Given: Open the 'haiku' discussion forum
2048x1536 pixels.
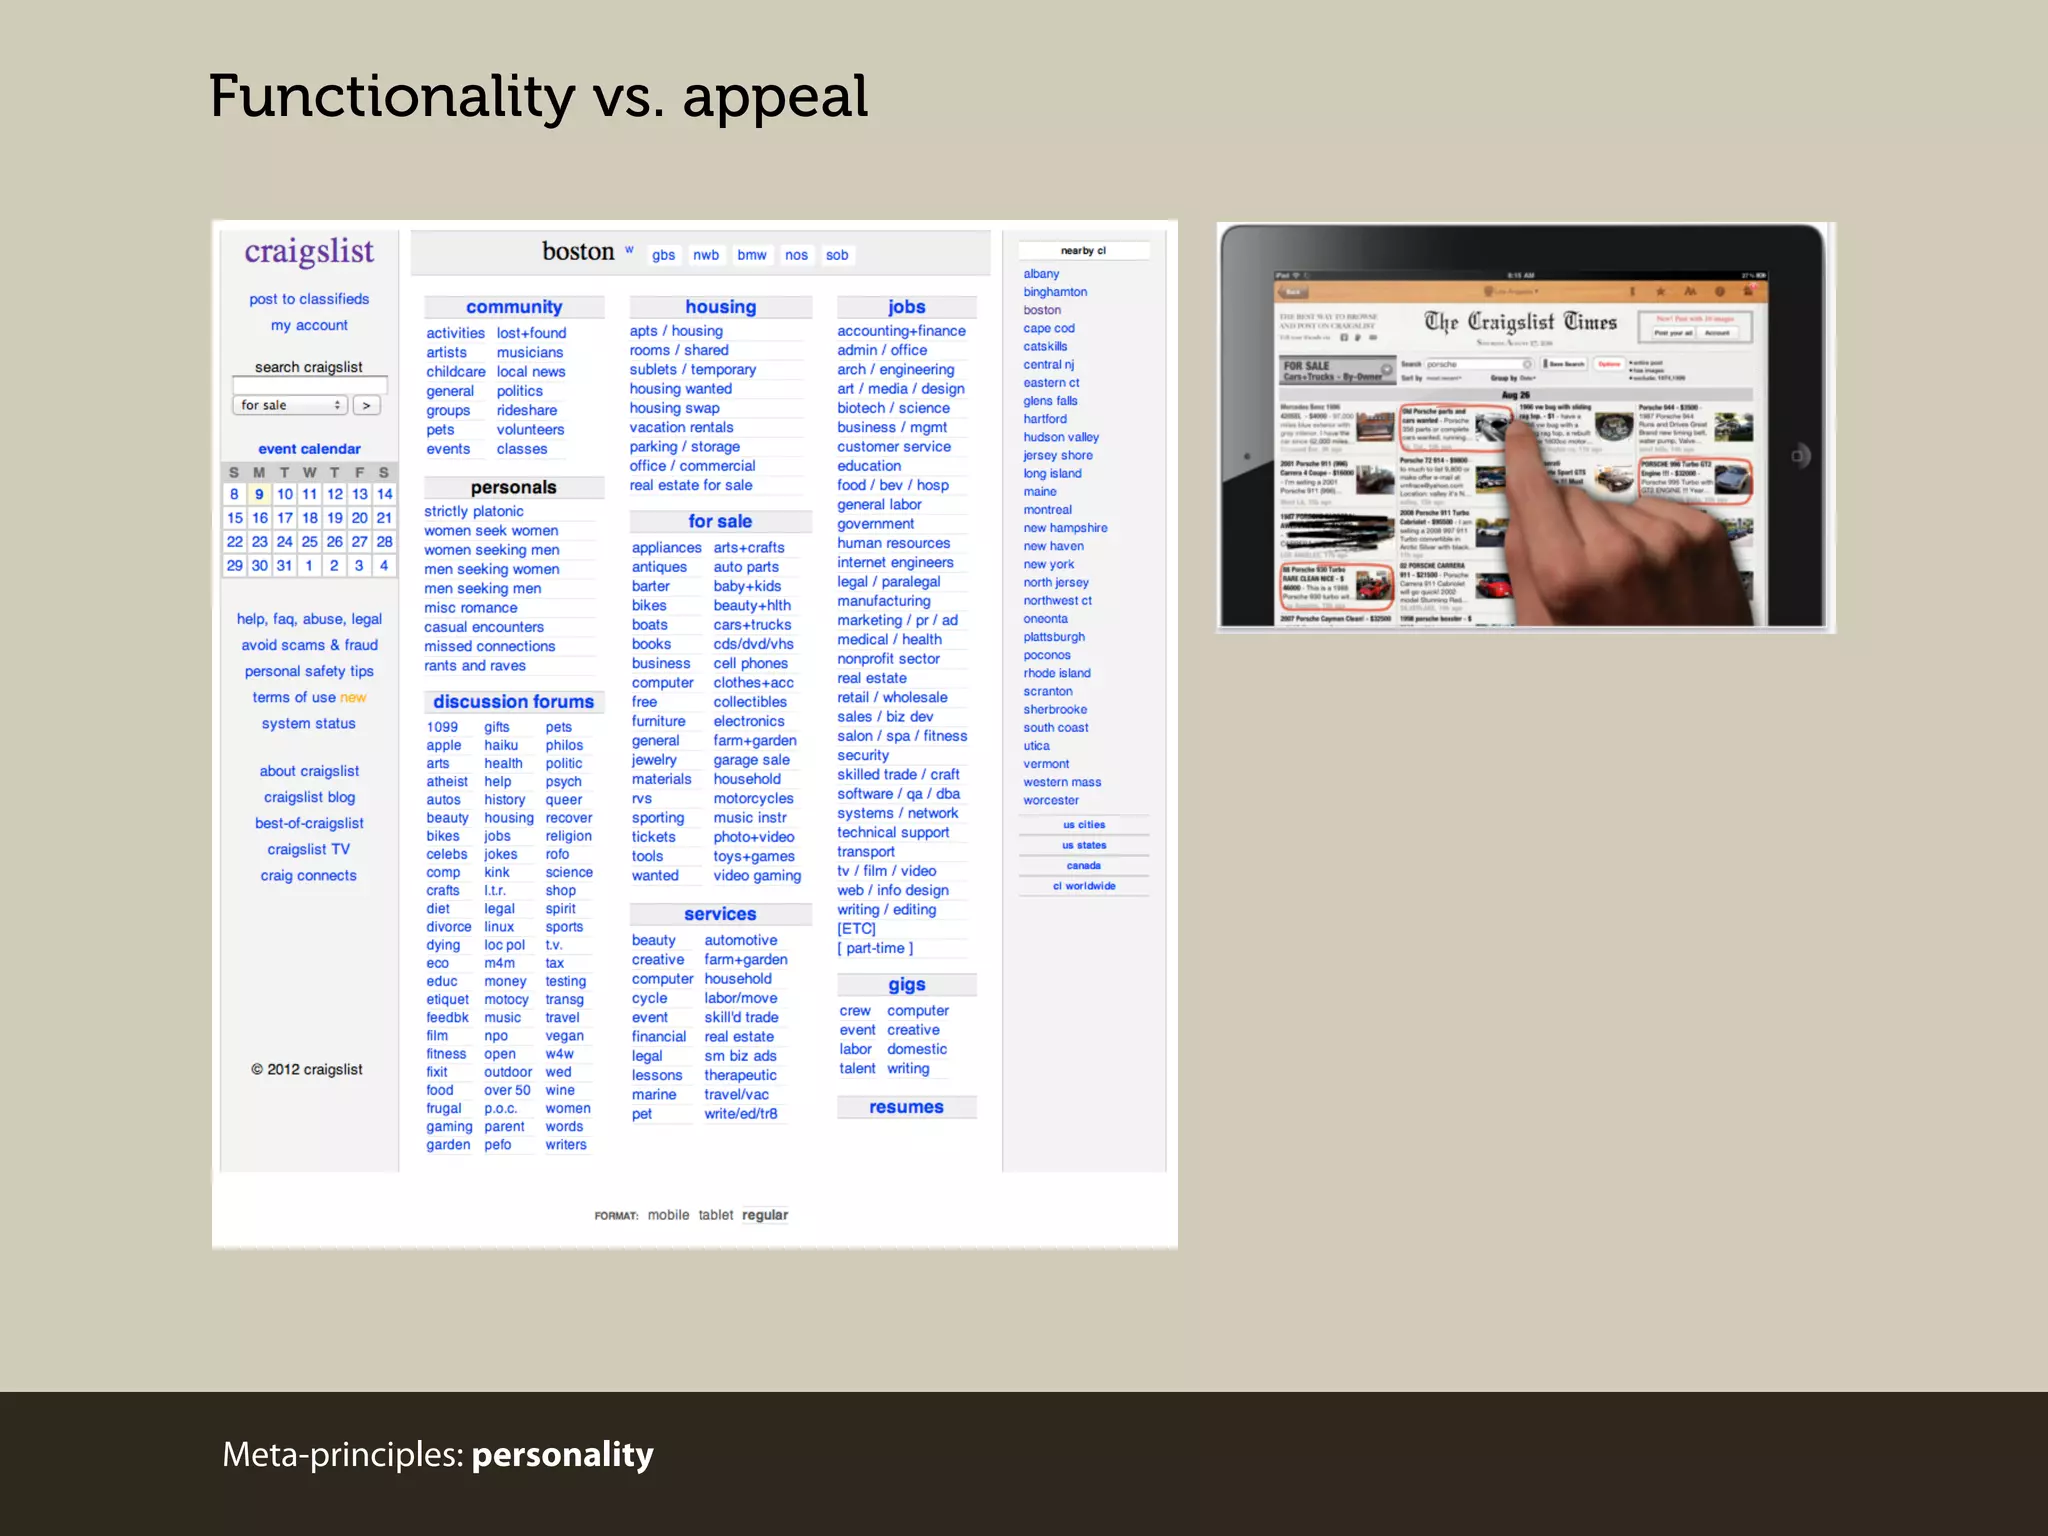Looking at the screenshot, I should (x=501, y=745).
